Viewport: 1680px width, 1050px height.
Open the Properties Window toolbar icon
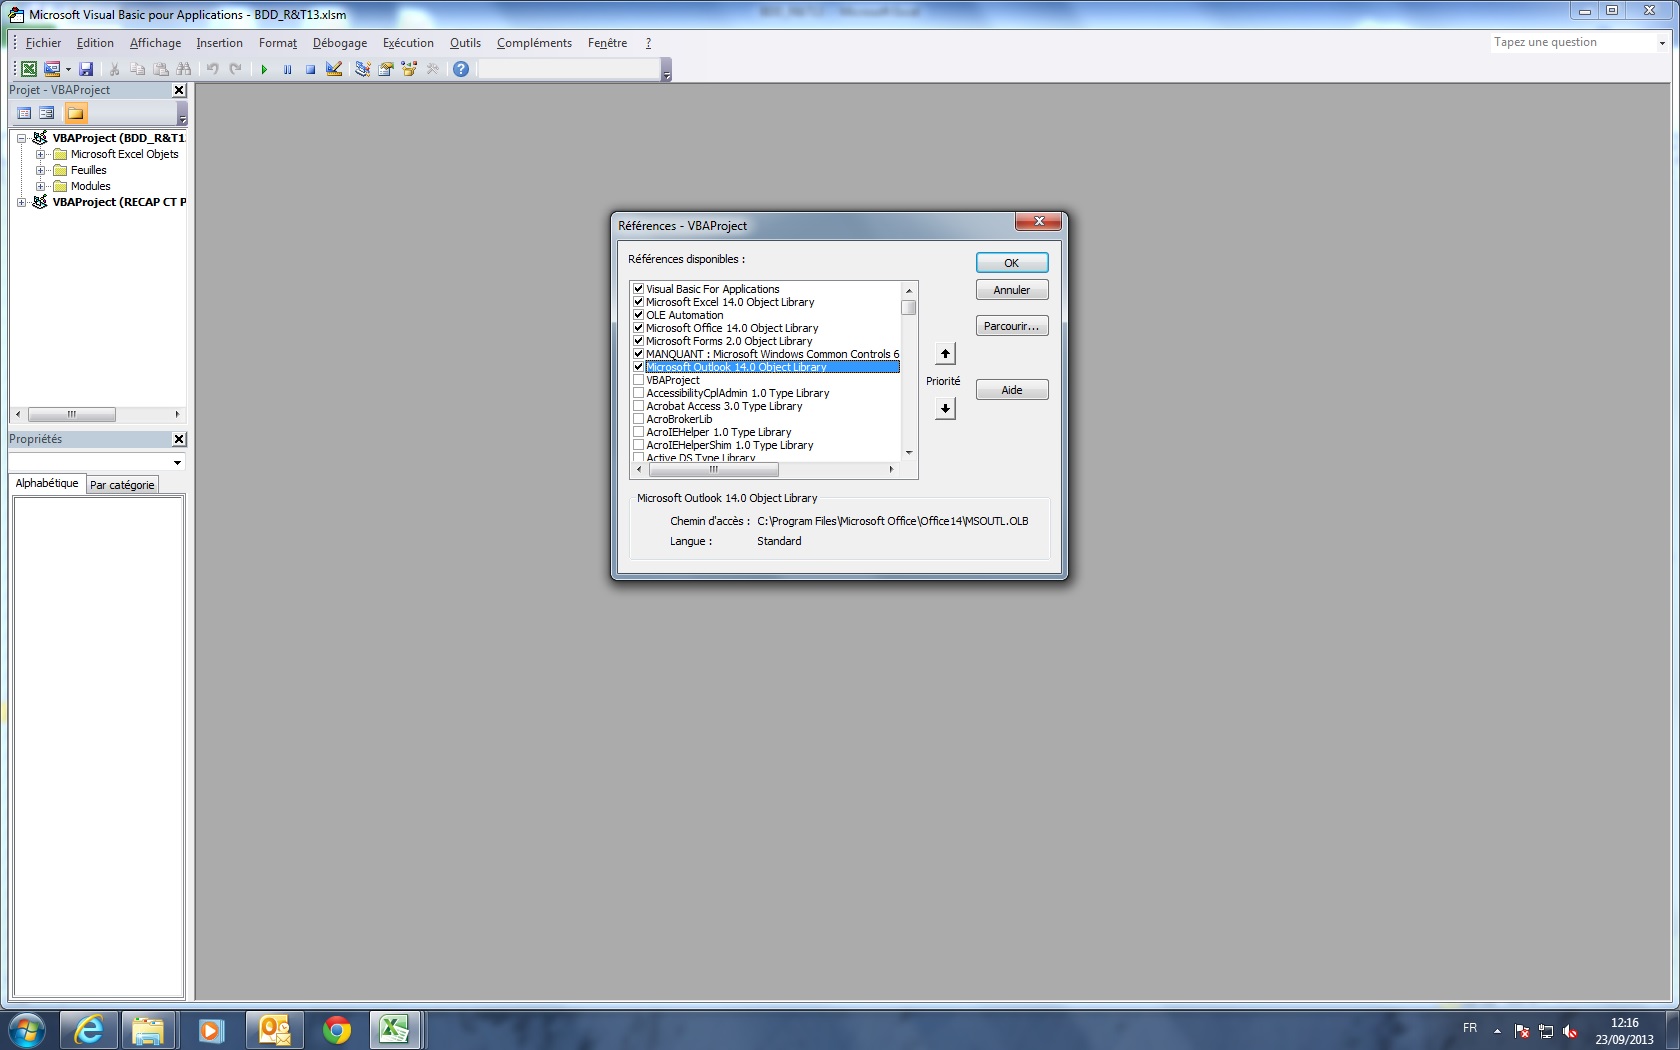[385, 69]
